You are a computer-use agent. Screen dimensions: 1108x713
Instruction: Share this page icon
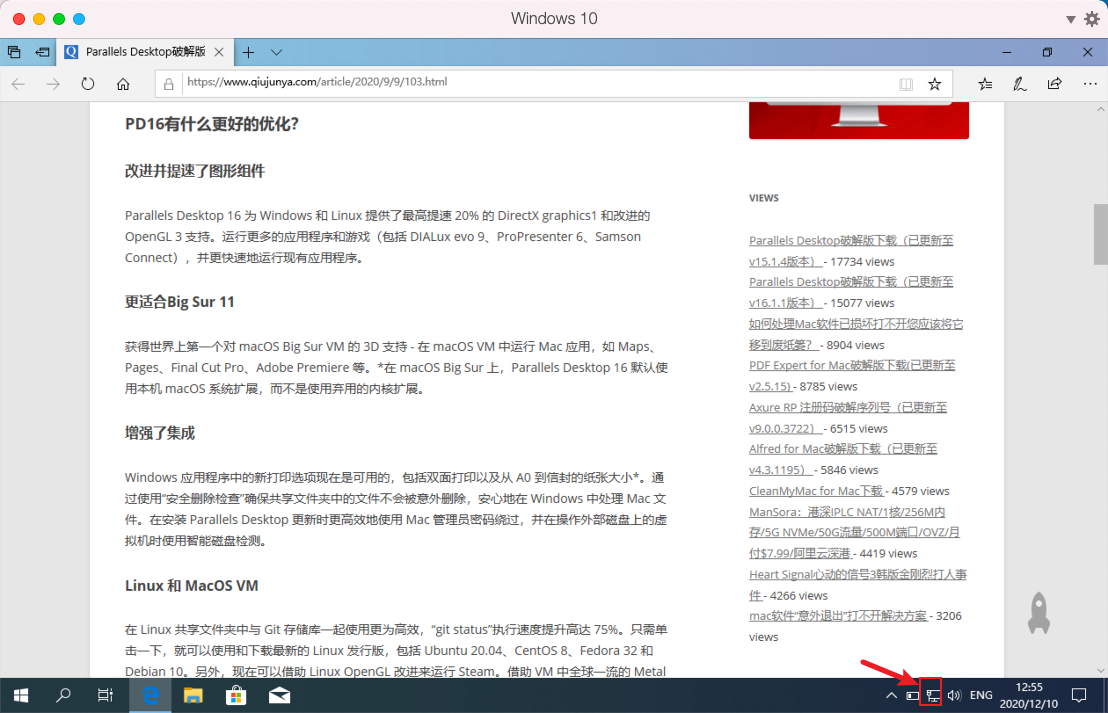pos(1054,84)
